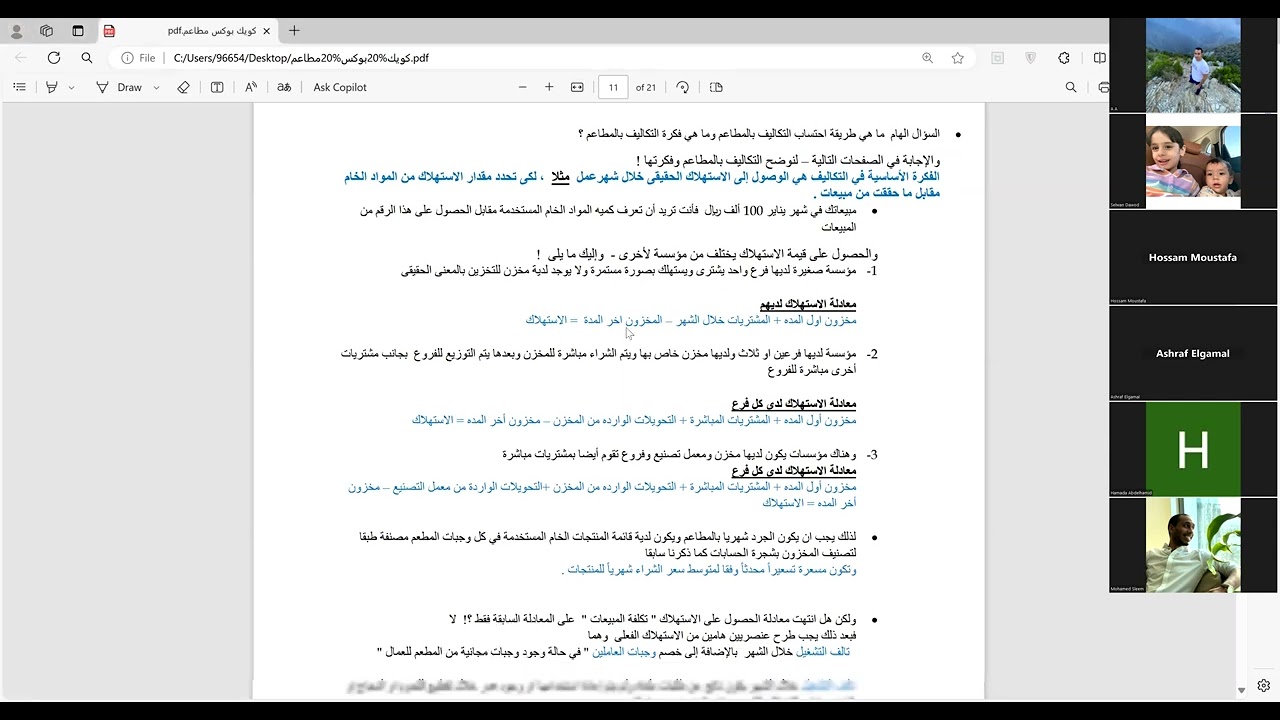Add a text box to PDF
The image size is (1280, 720).
[217, 87]
